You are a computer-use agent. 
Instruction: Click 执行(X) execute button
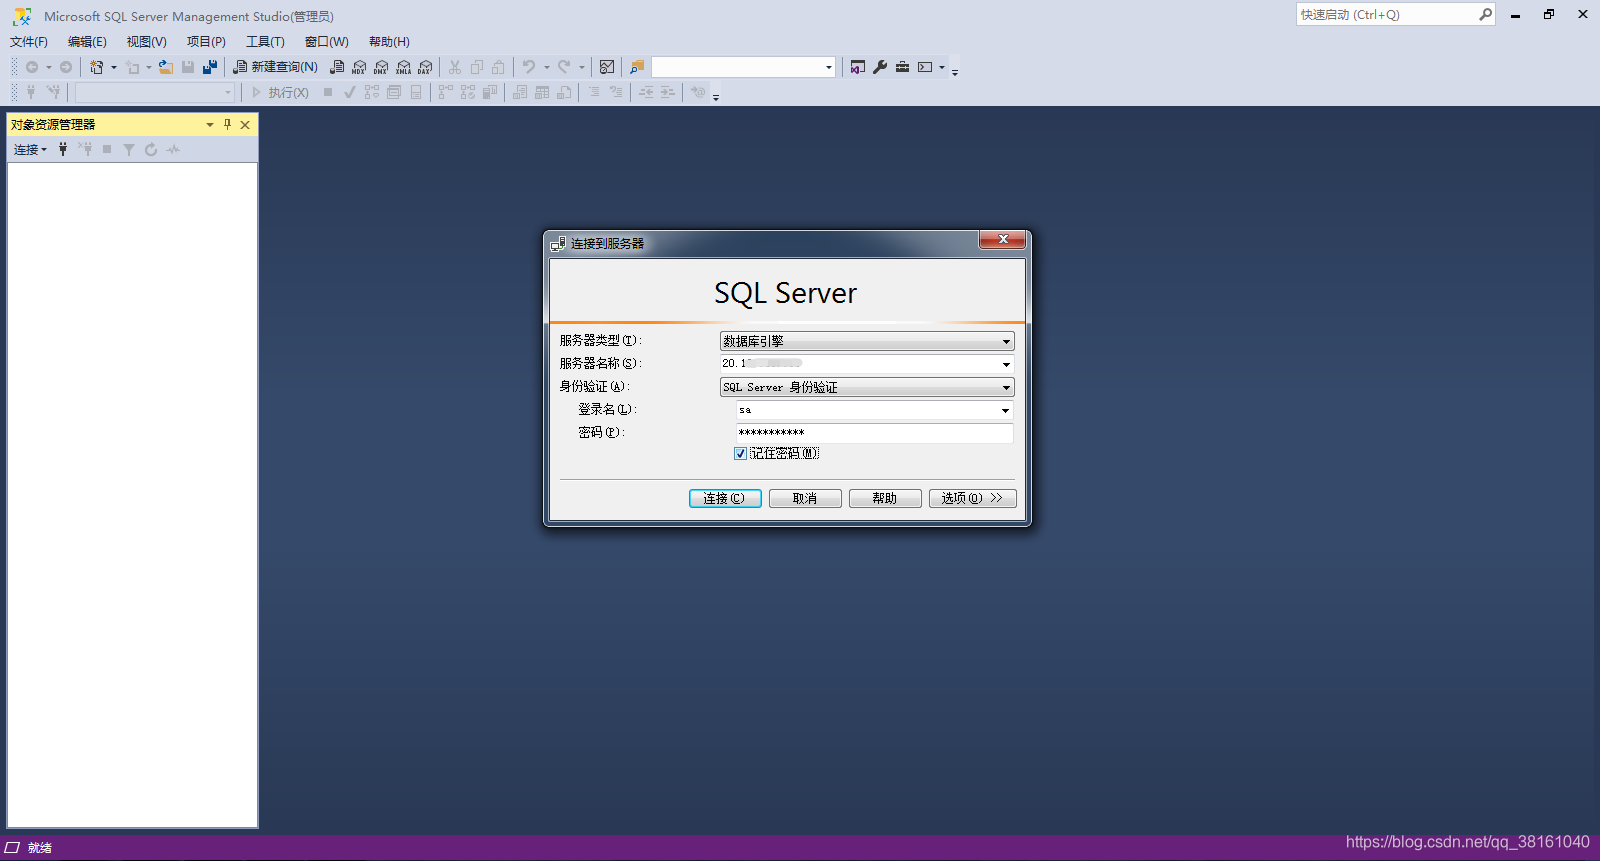[x=280, y=92]
